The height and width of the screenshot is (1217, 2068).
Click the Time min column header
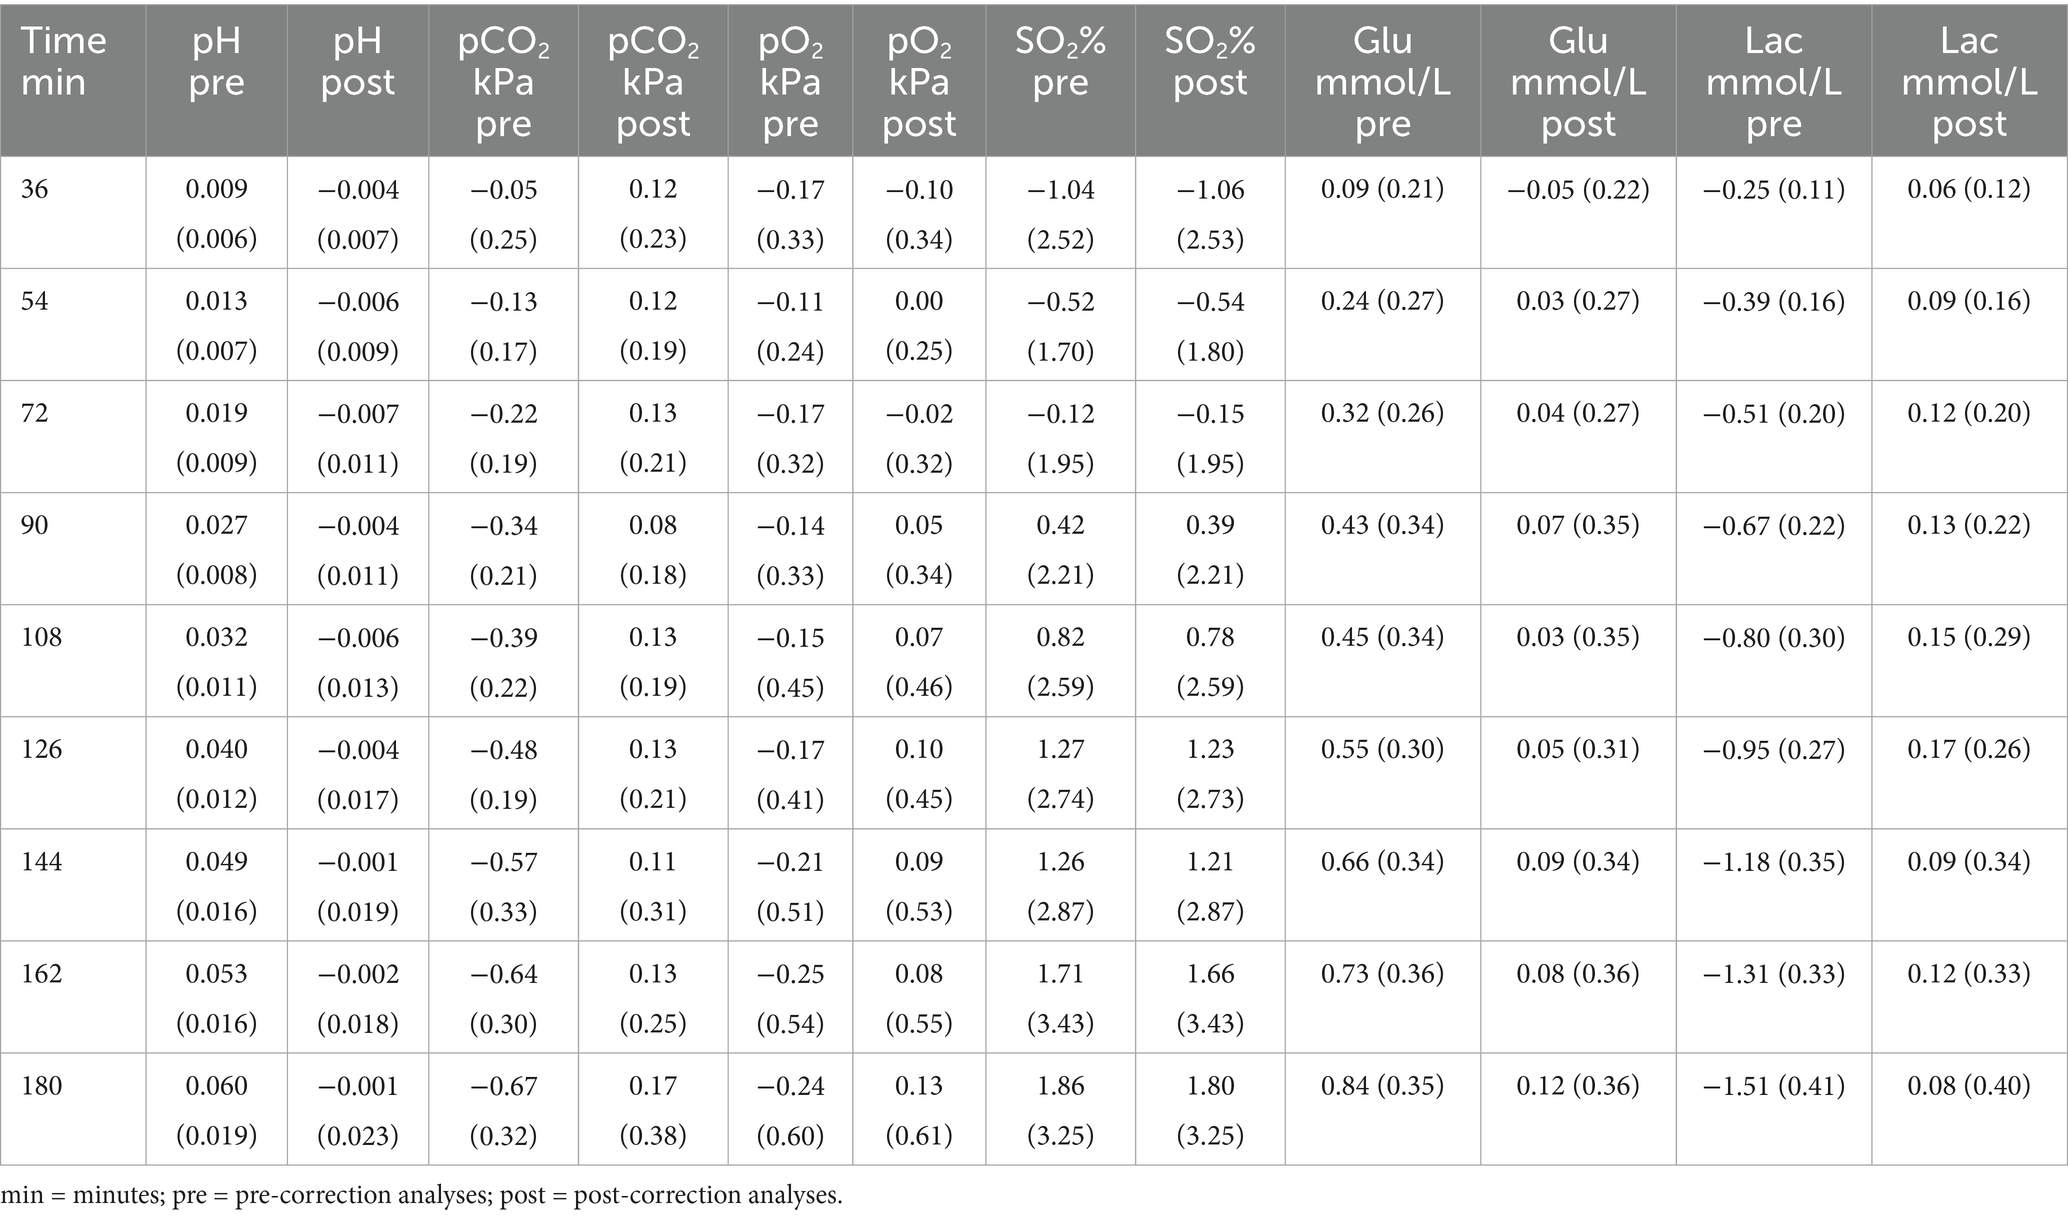coord(64,61)
